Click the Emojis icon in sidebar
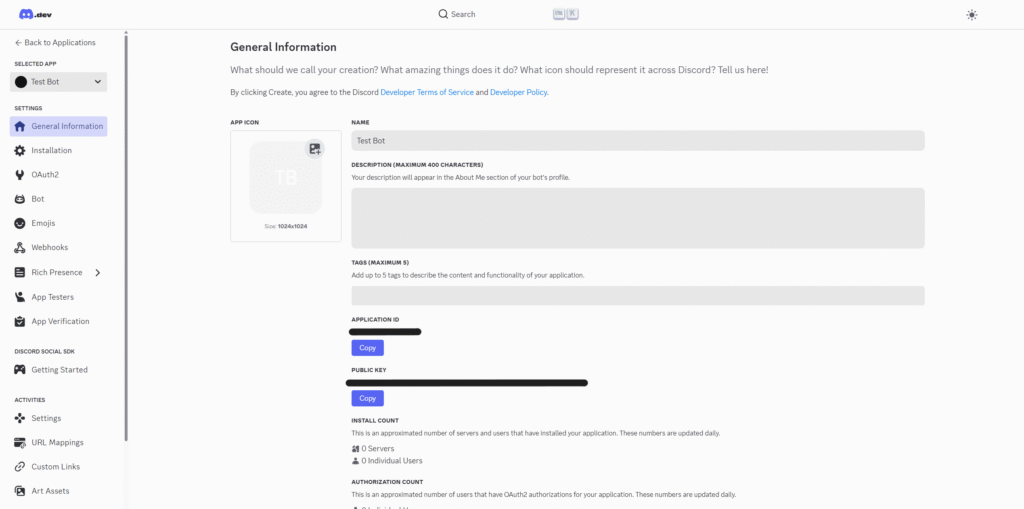 (x=20, y=223)
